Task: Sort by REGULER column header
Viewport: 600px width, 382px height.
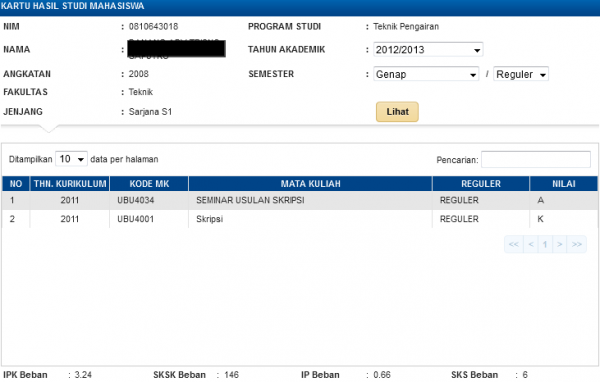Action: tap(481, 184)
